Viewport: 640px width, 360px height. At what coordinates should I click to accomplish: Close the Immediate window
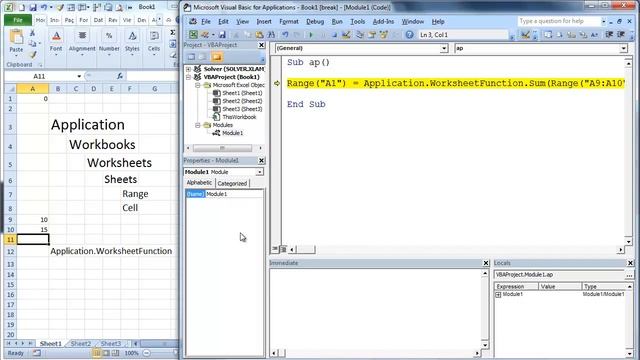pos(486,263)
